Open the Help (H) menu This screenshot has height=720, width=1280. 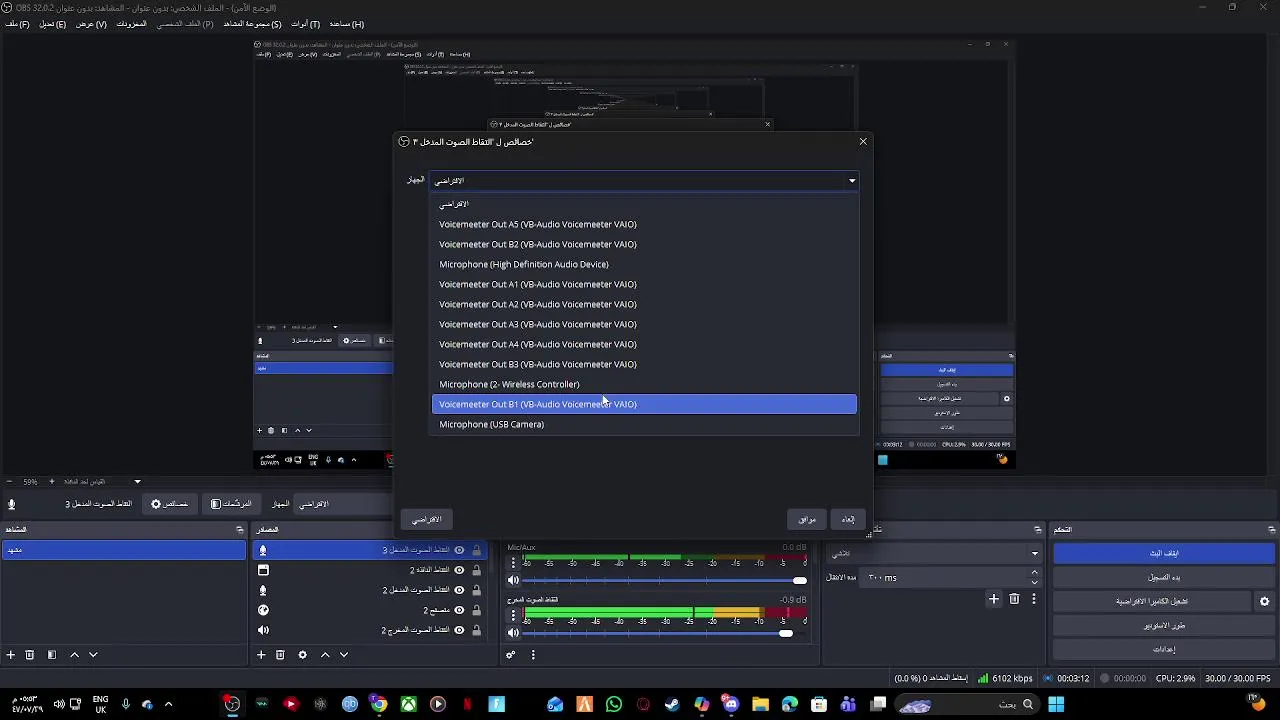click(x=347, y=24)
